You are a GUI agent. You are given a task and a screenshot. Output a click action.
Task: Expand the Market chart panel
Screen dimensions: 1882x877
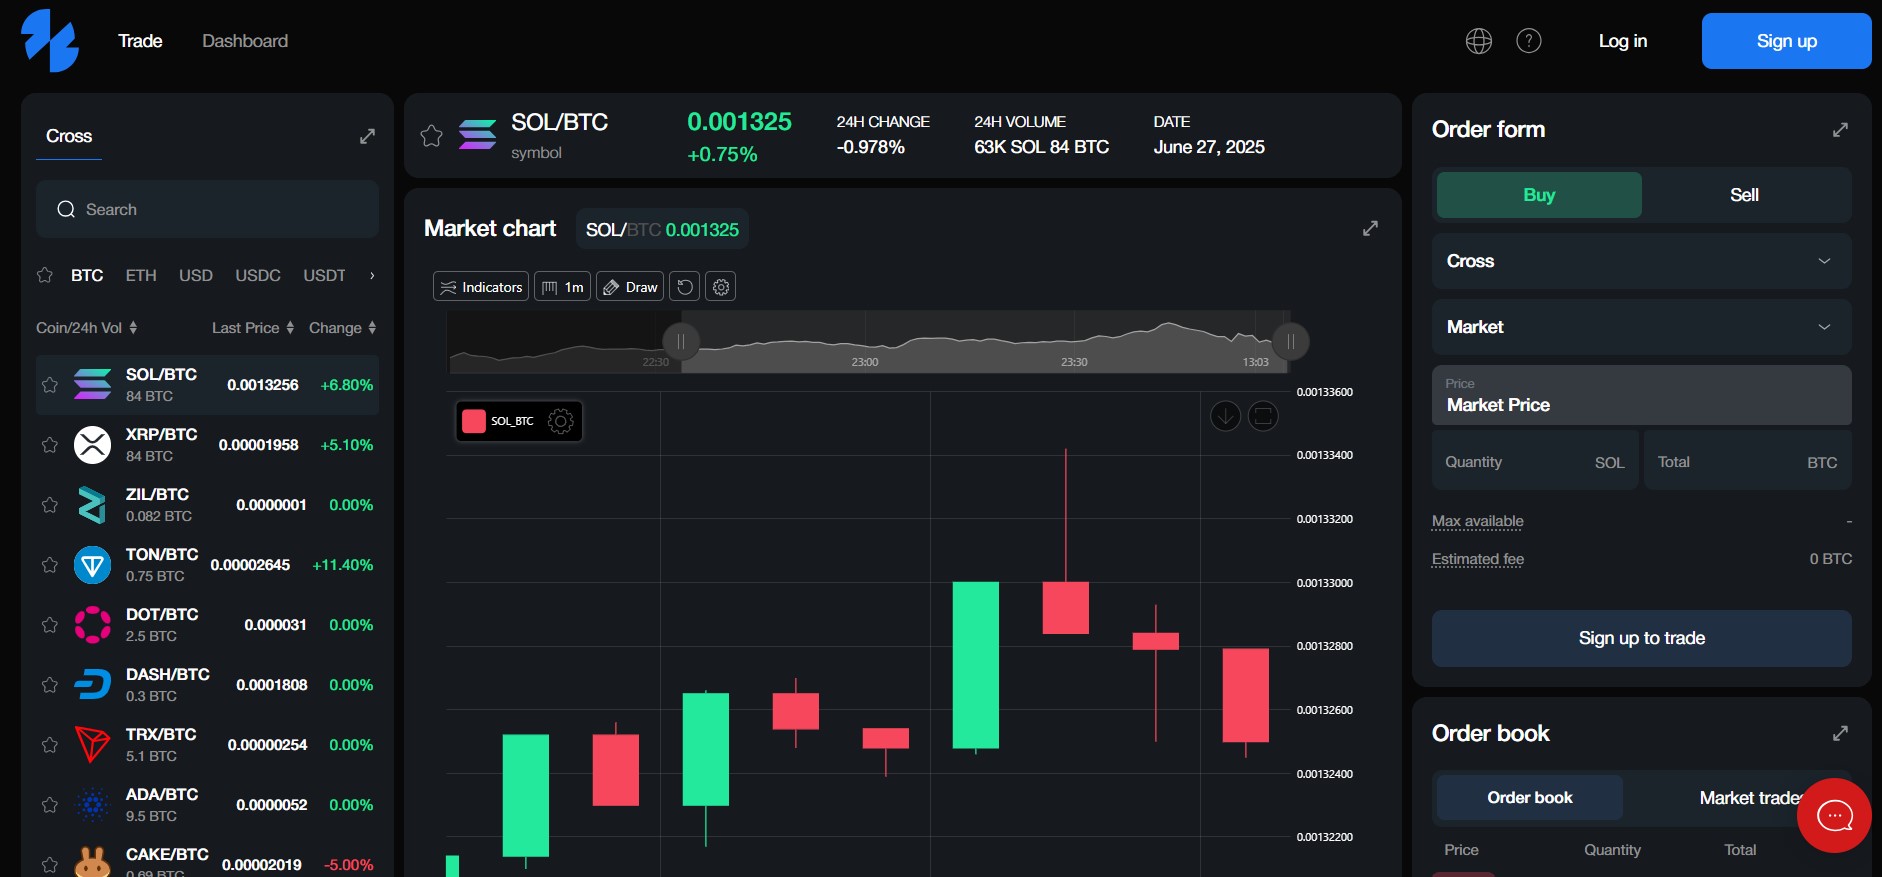[x=1370, y=228]
